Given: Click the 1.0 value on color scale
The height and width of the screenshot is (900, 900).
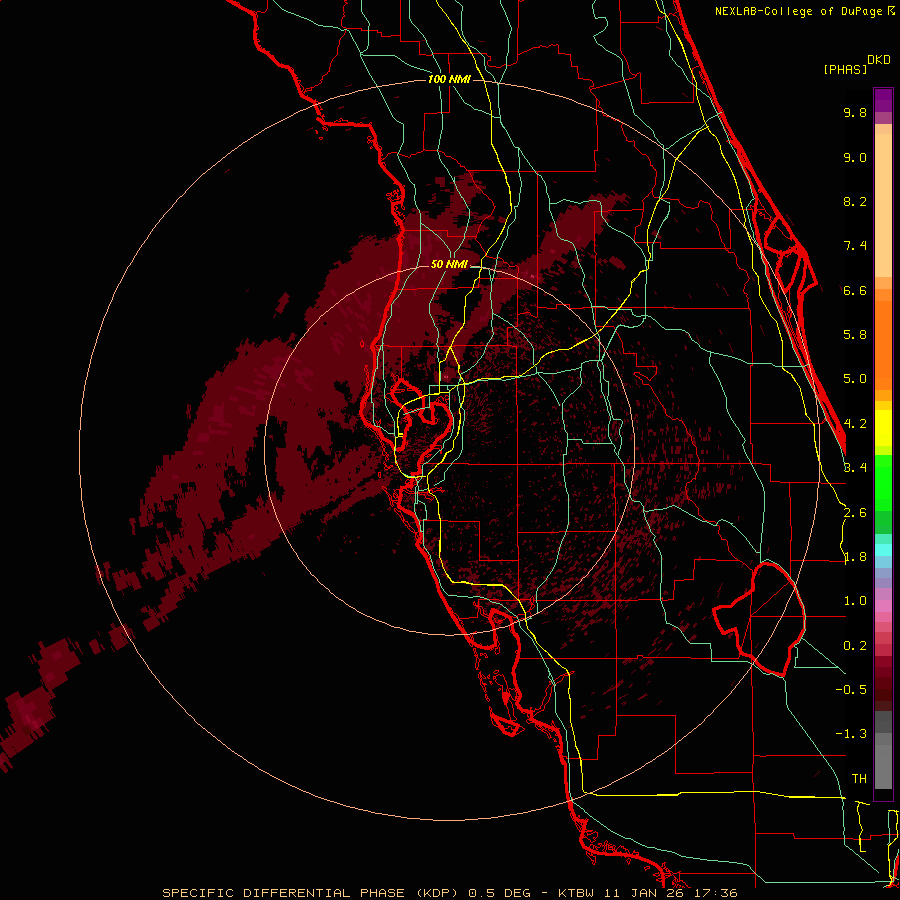Looking at the screenshot, I should [855, 601].
